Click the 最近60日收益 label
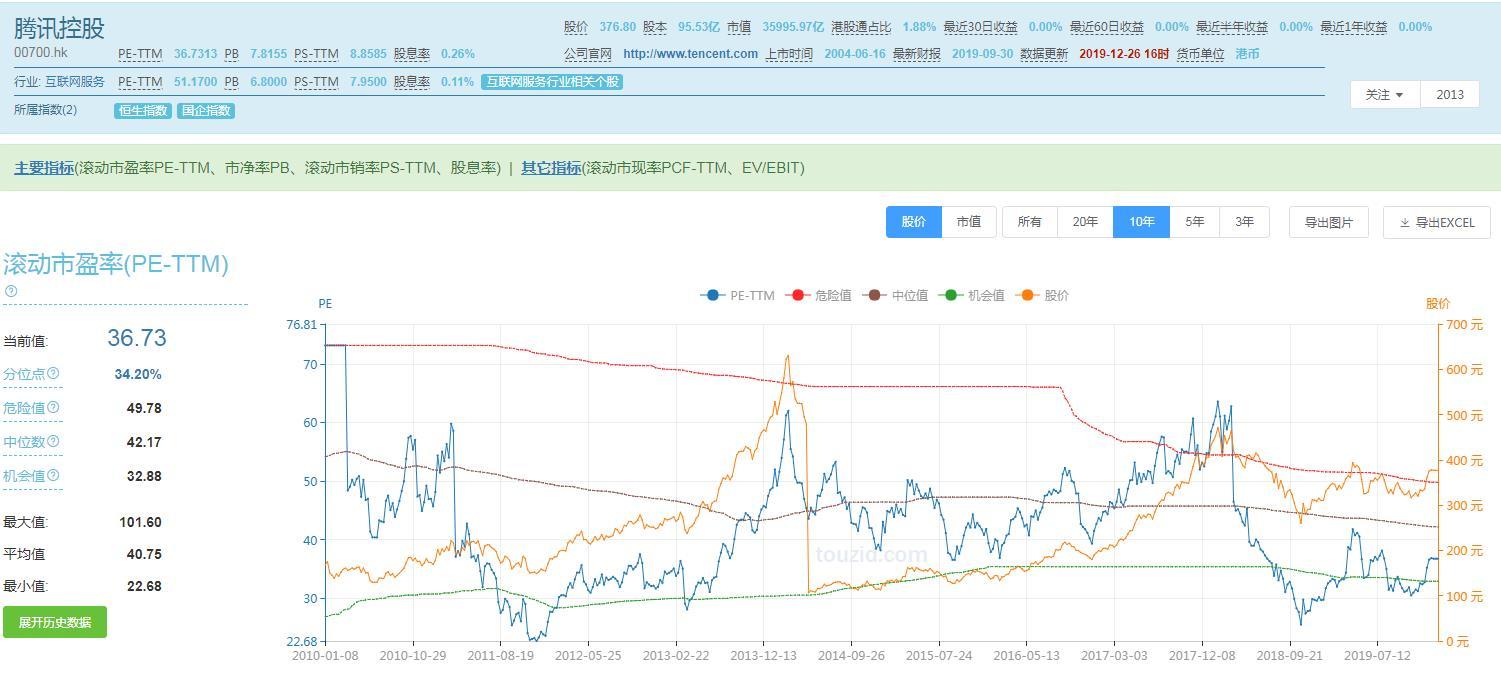The height and width of the screenshot is (674, 1501). tap(1107, 27)
